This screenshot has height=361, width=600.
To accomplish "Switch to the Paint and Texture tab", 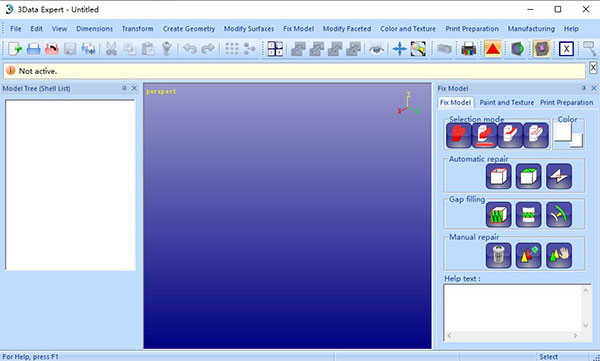I will coord(507,103).
